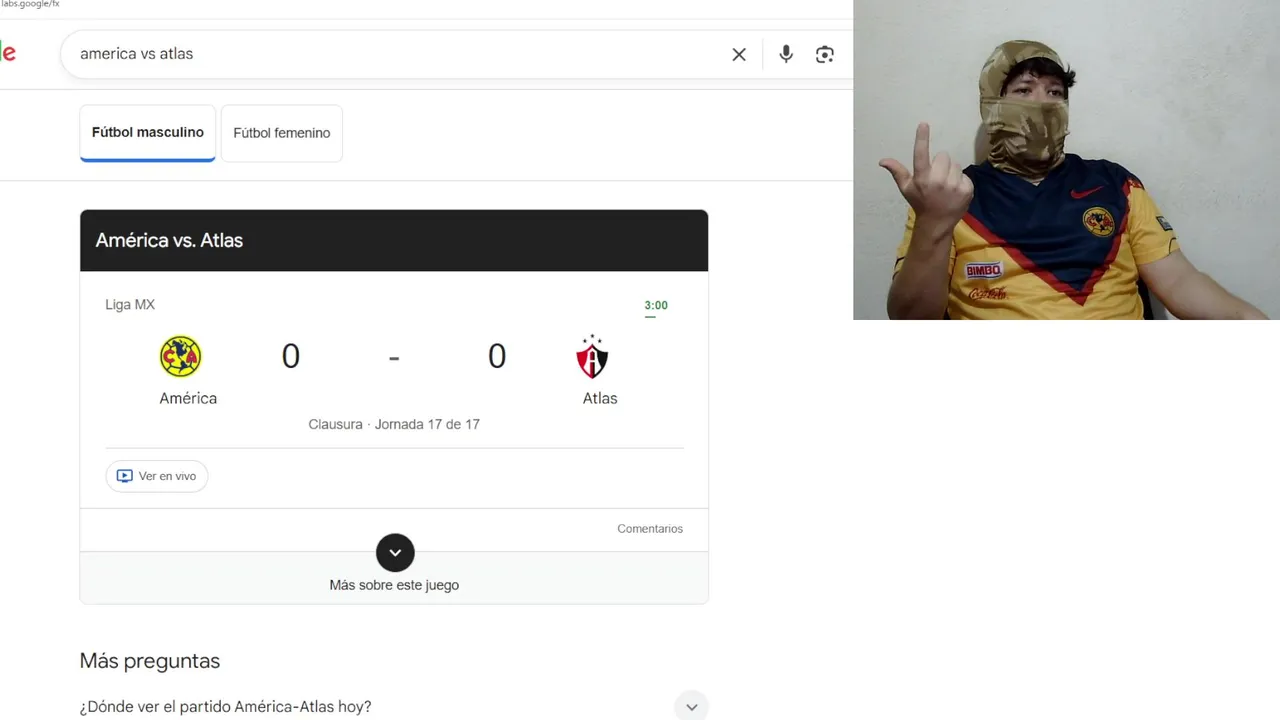The width and height of the screenshot is (1280, 720).
Task: Click the live video icon in Ver en vivo
Action: (125, 476)
